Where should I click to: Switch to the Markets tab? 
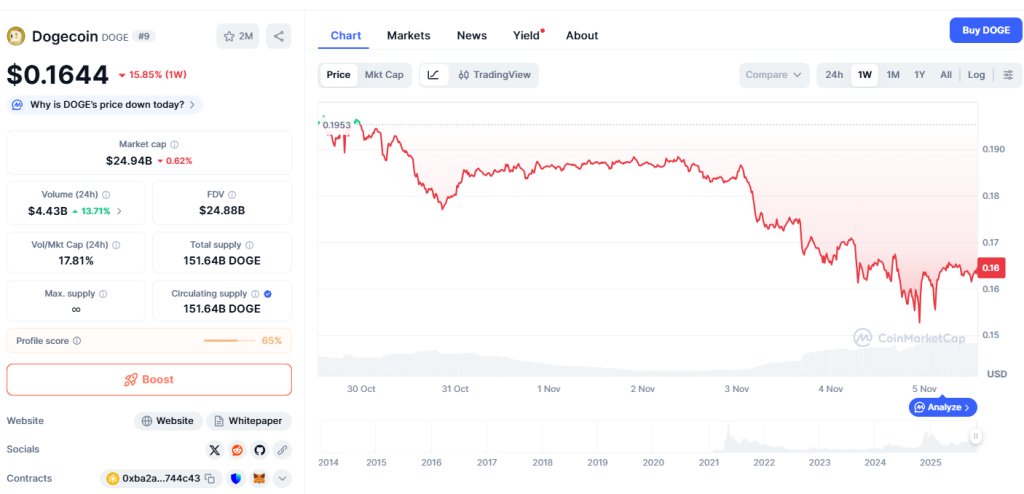tap(408, 35)
